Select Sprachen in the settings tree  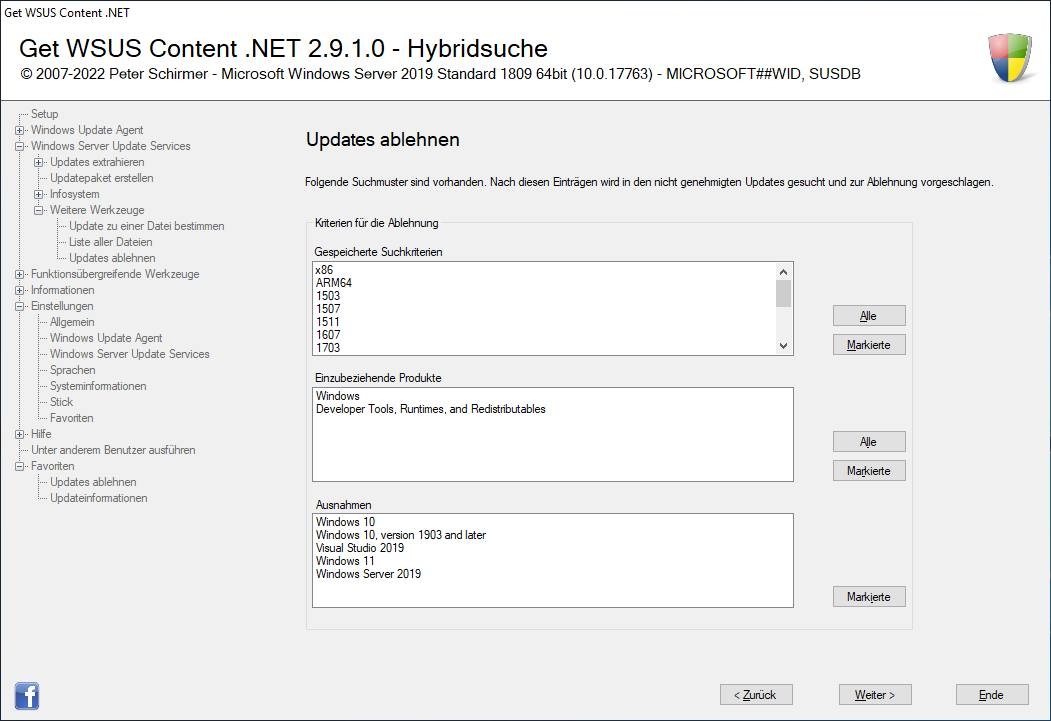pyautogui.click(x=72, y=371)
